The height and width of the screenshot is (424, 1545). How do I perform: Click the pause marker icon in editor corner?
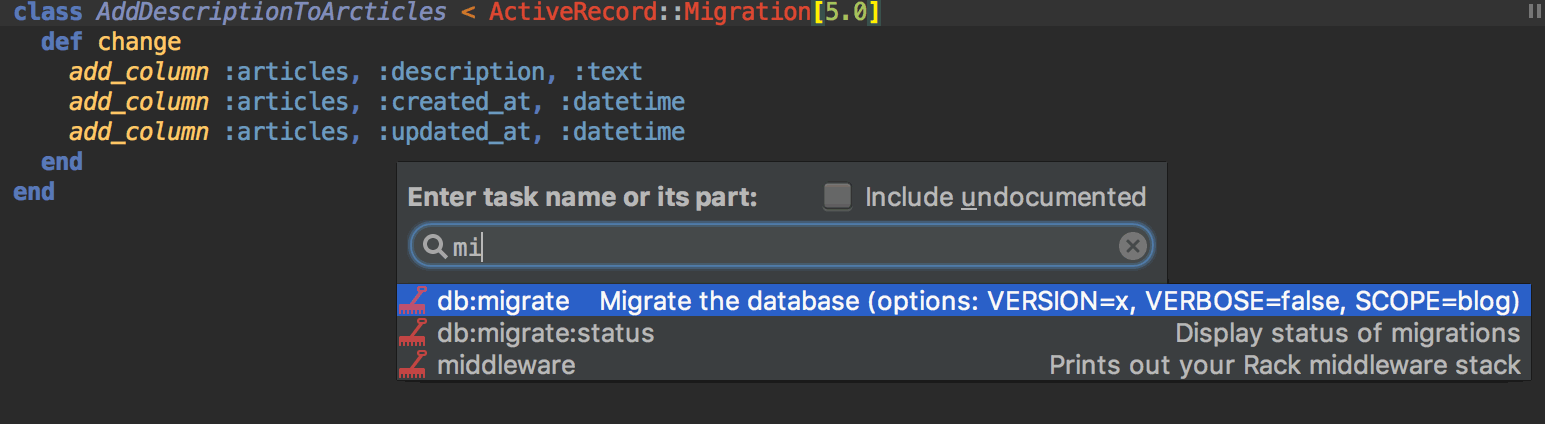tap(1535, 10)
